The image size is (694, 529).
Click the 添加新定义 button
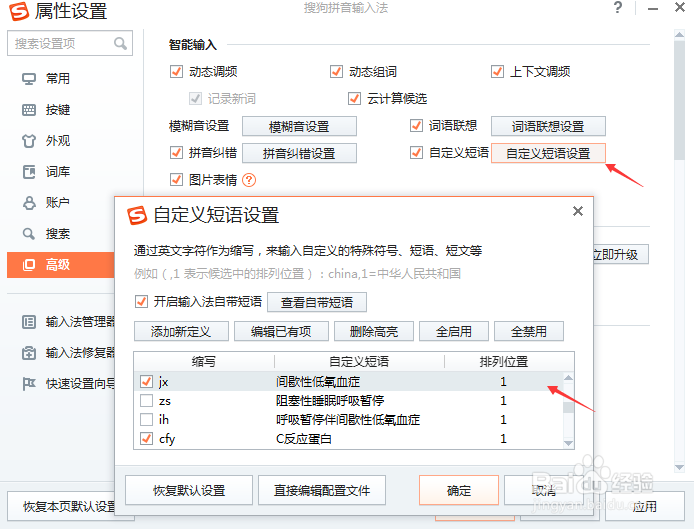[x=181, y=332]
